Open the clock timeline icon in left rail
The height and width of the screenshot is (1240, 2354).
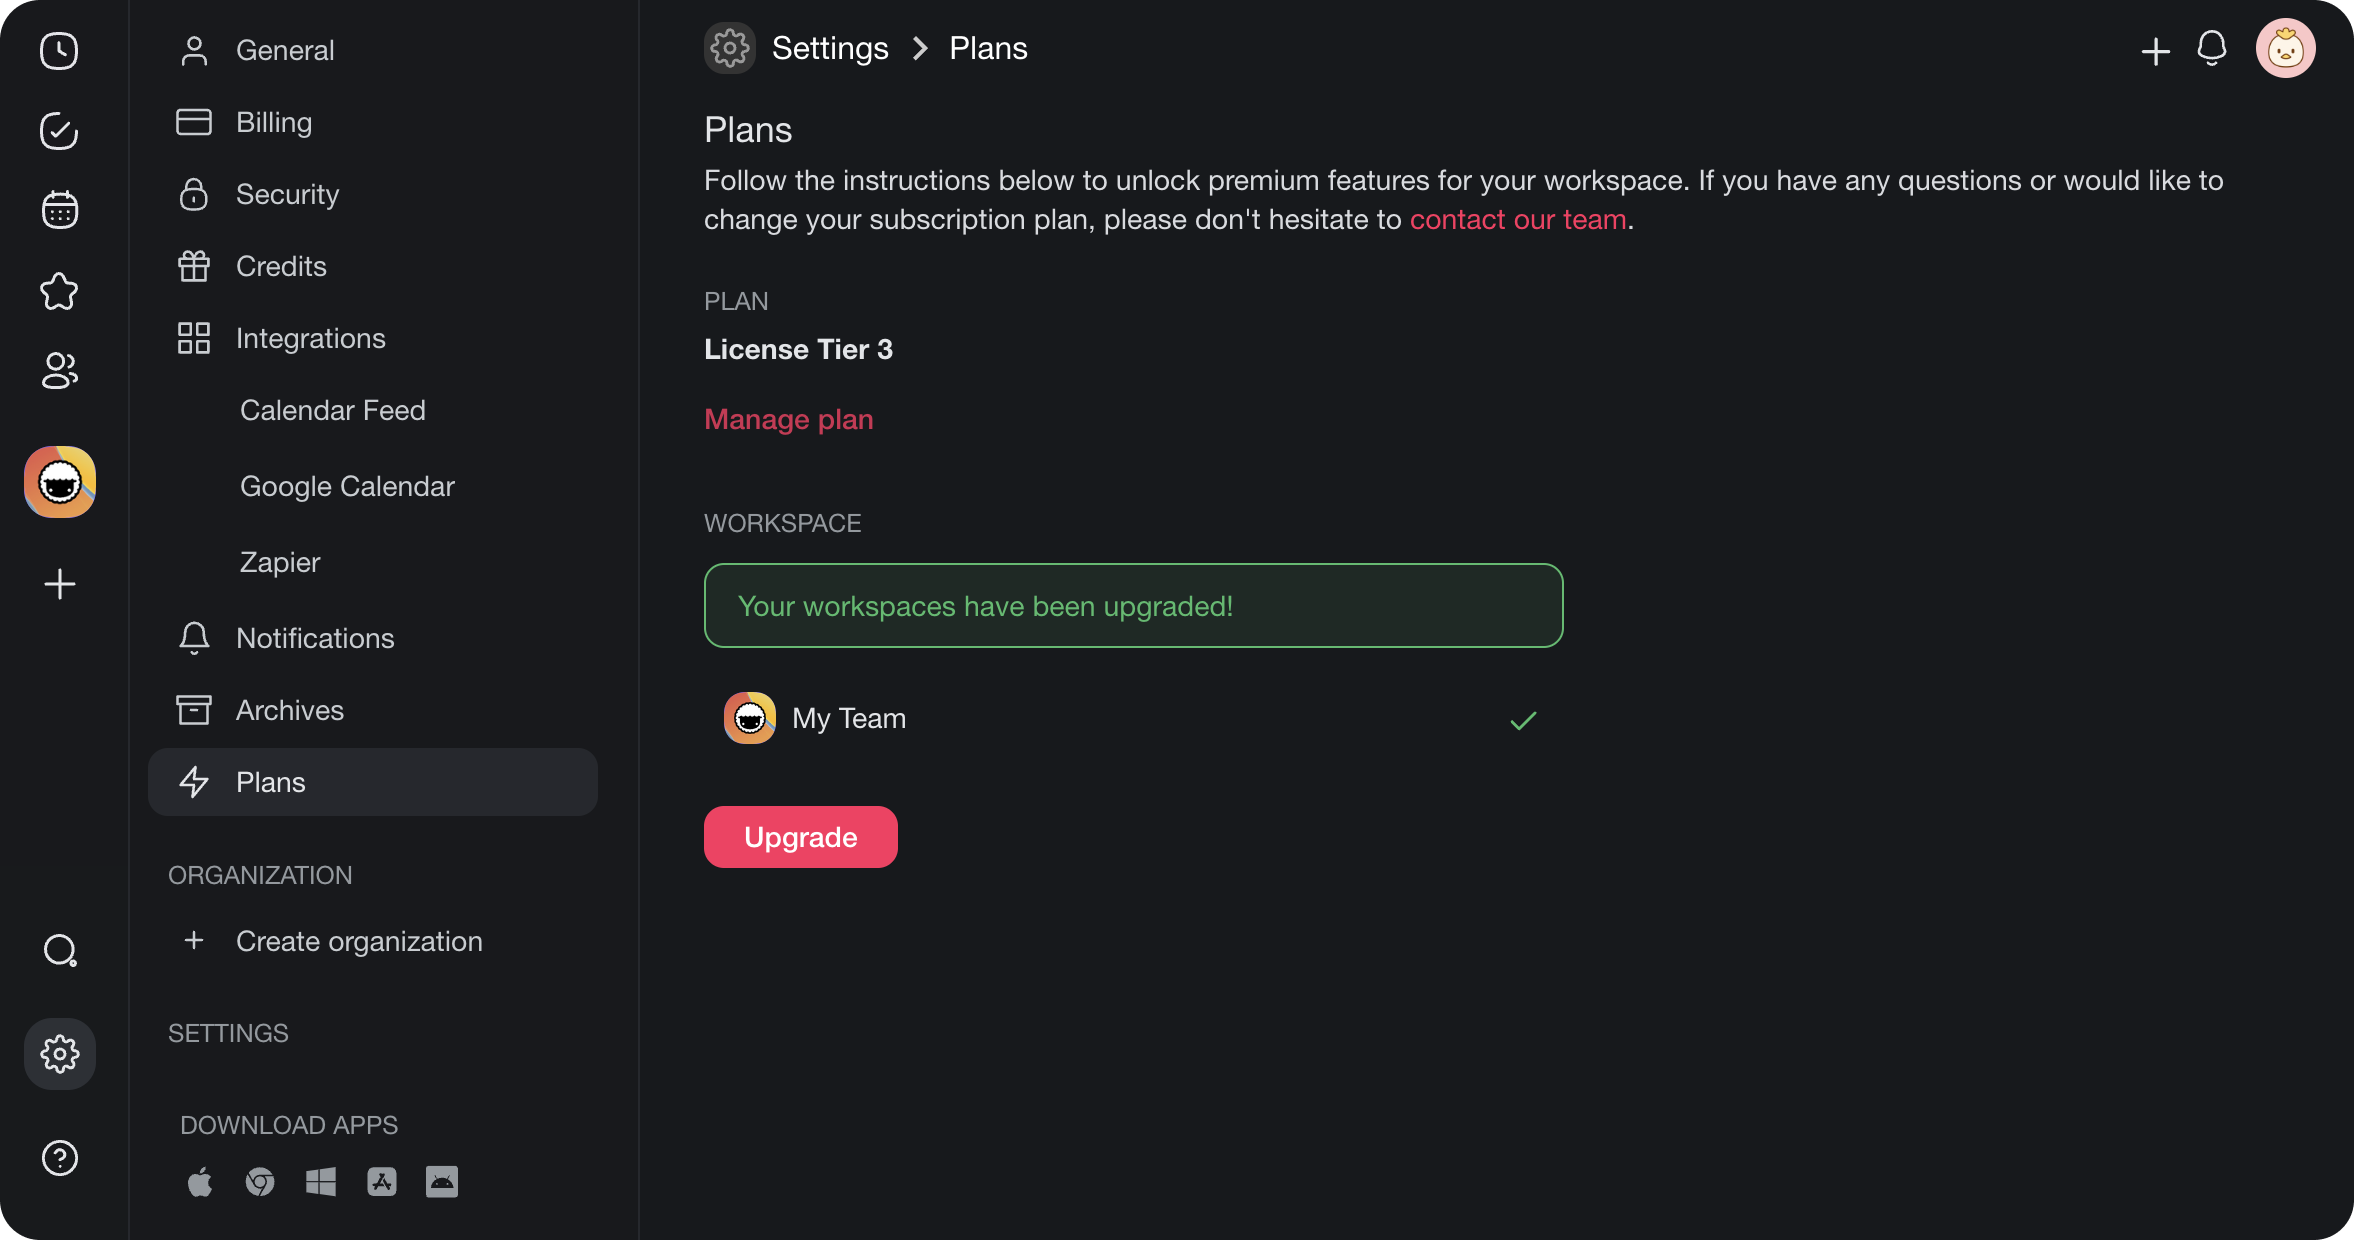(x=59, y=50)
